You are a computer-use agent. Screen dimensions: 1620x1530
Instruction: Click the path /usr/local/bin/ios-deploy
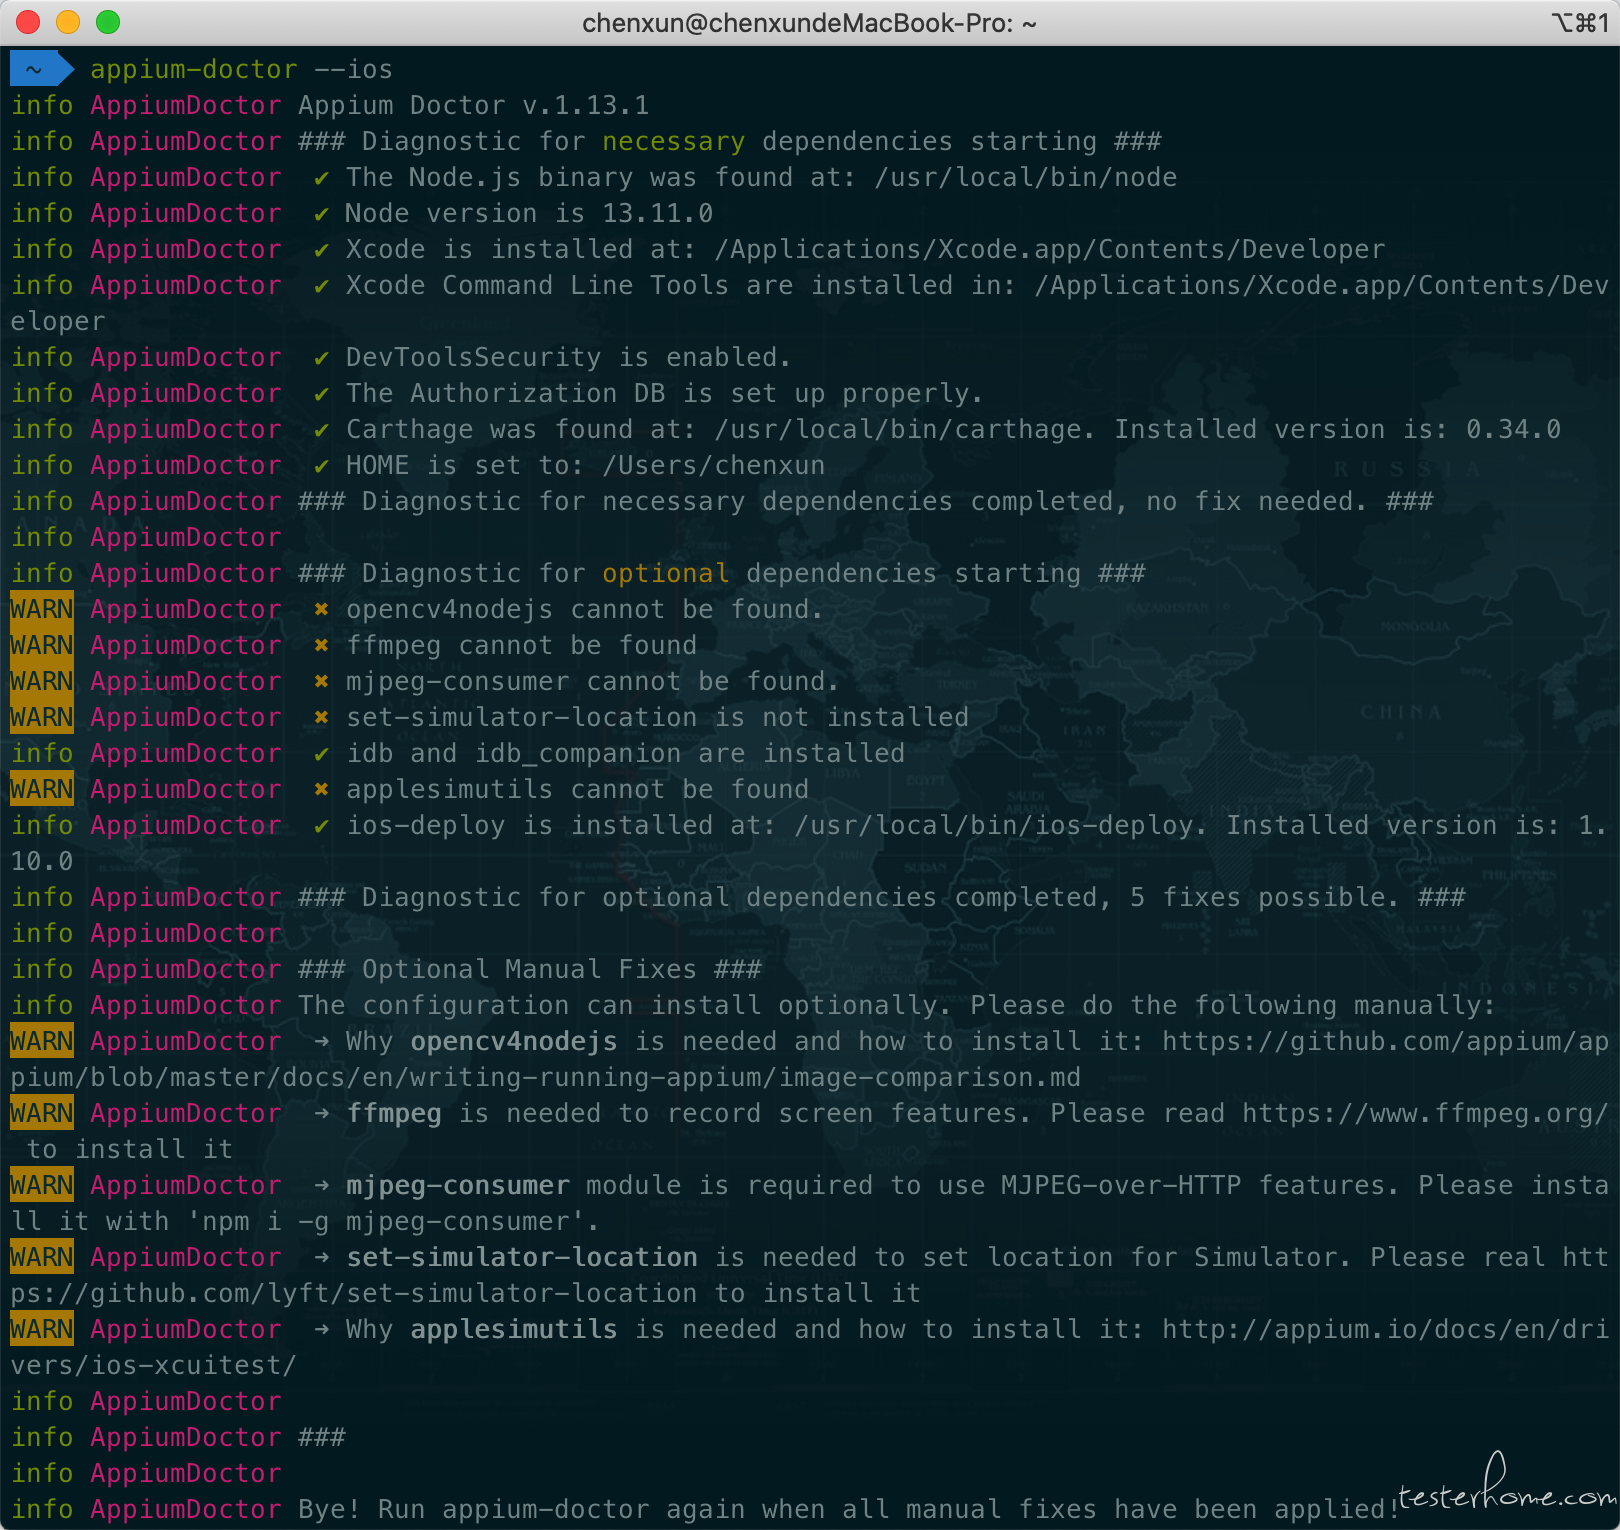993,825
